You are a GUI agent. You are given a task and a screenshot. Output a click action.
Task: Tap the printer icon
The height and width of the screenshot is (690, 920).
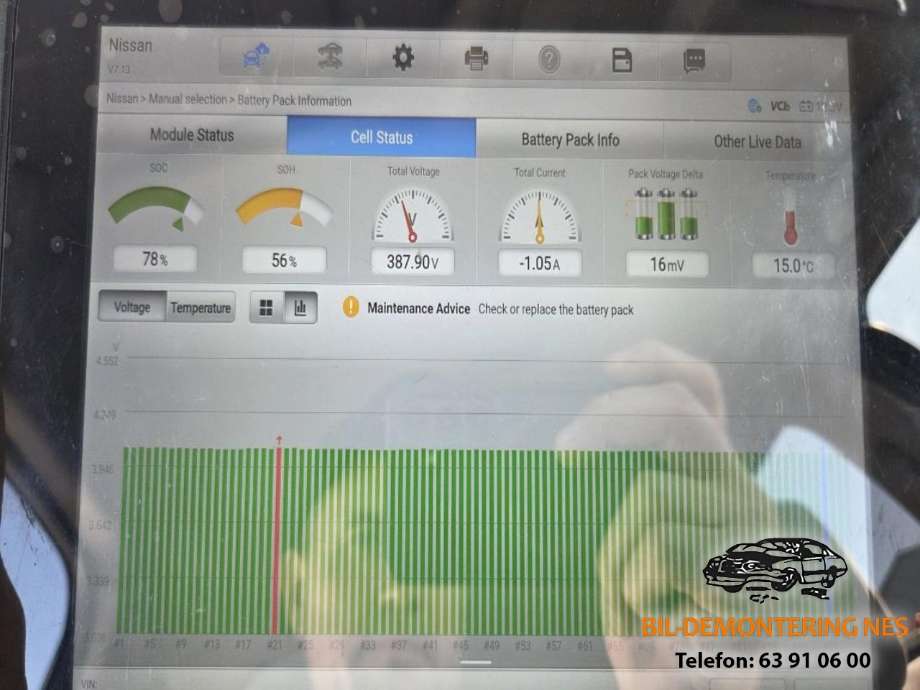pos(476,59)
